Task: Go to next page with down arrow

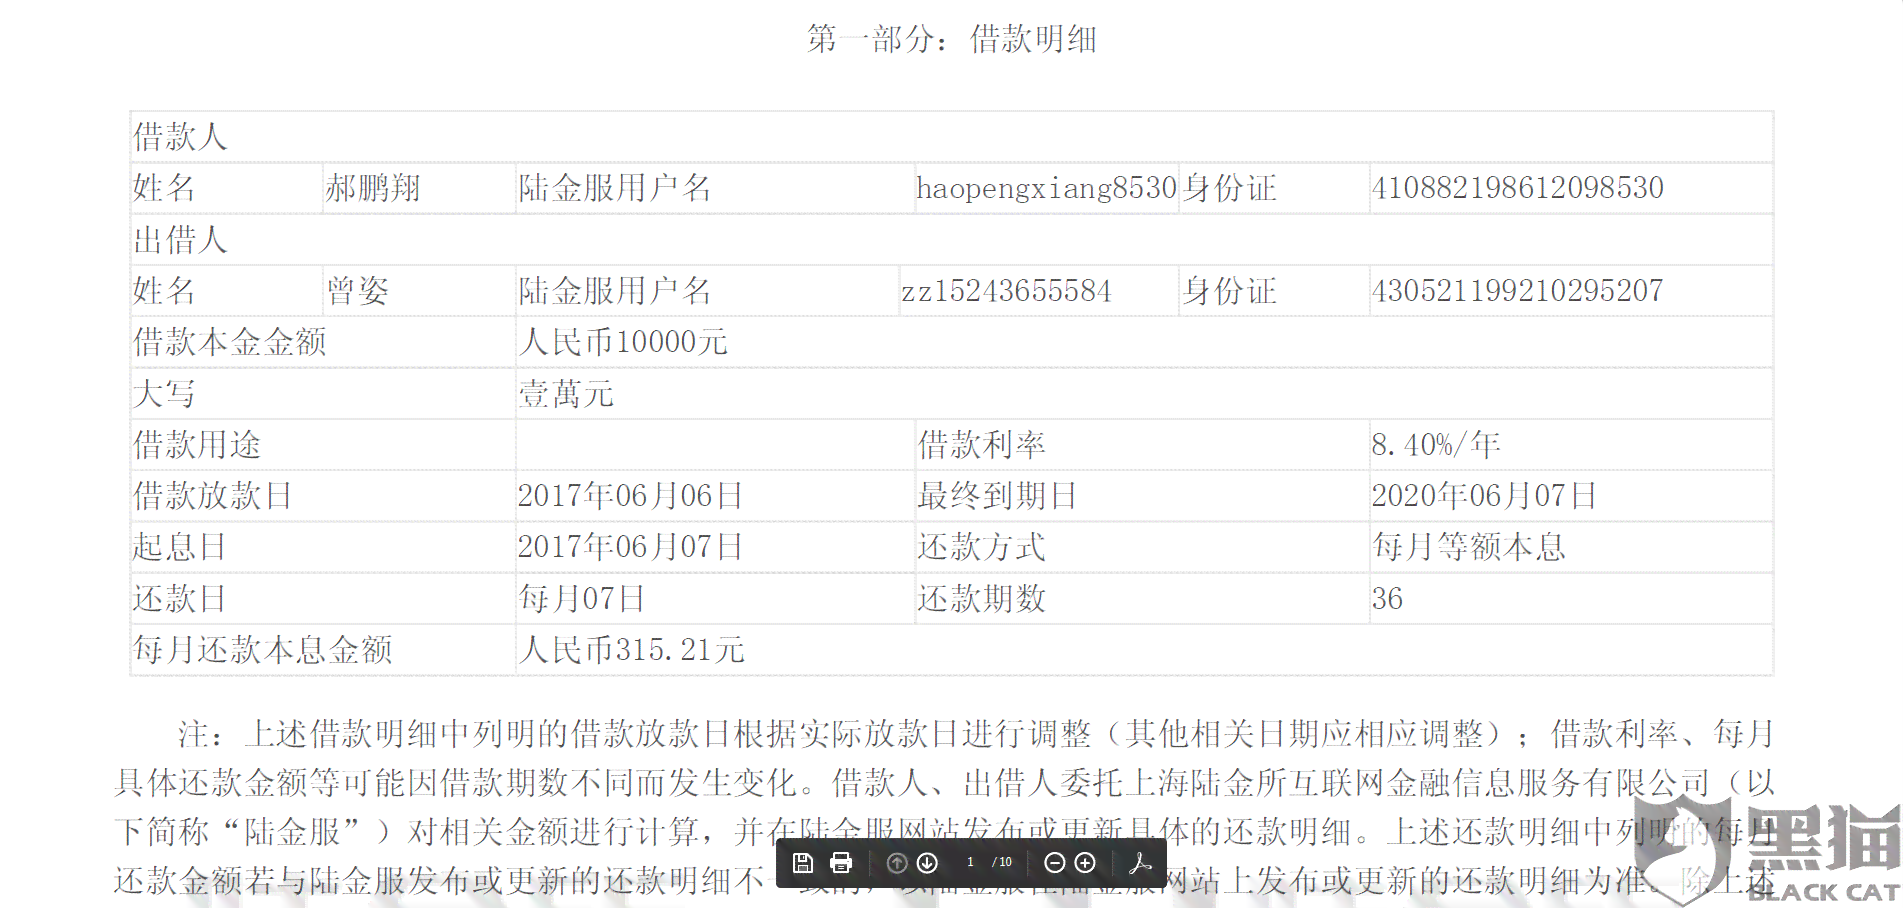Action: pyautogui.click(x=927, y=863)
